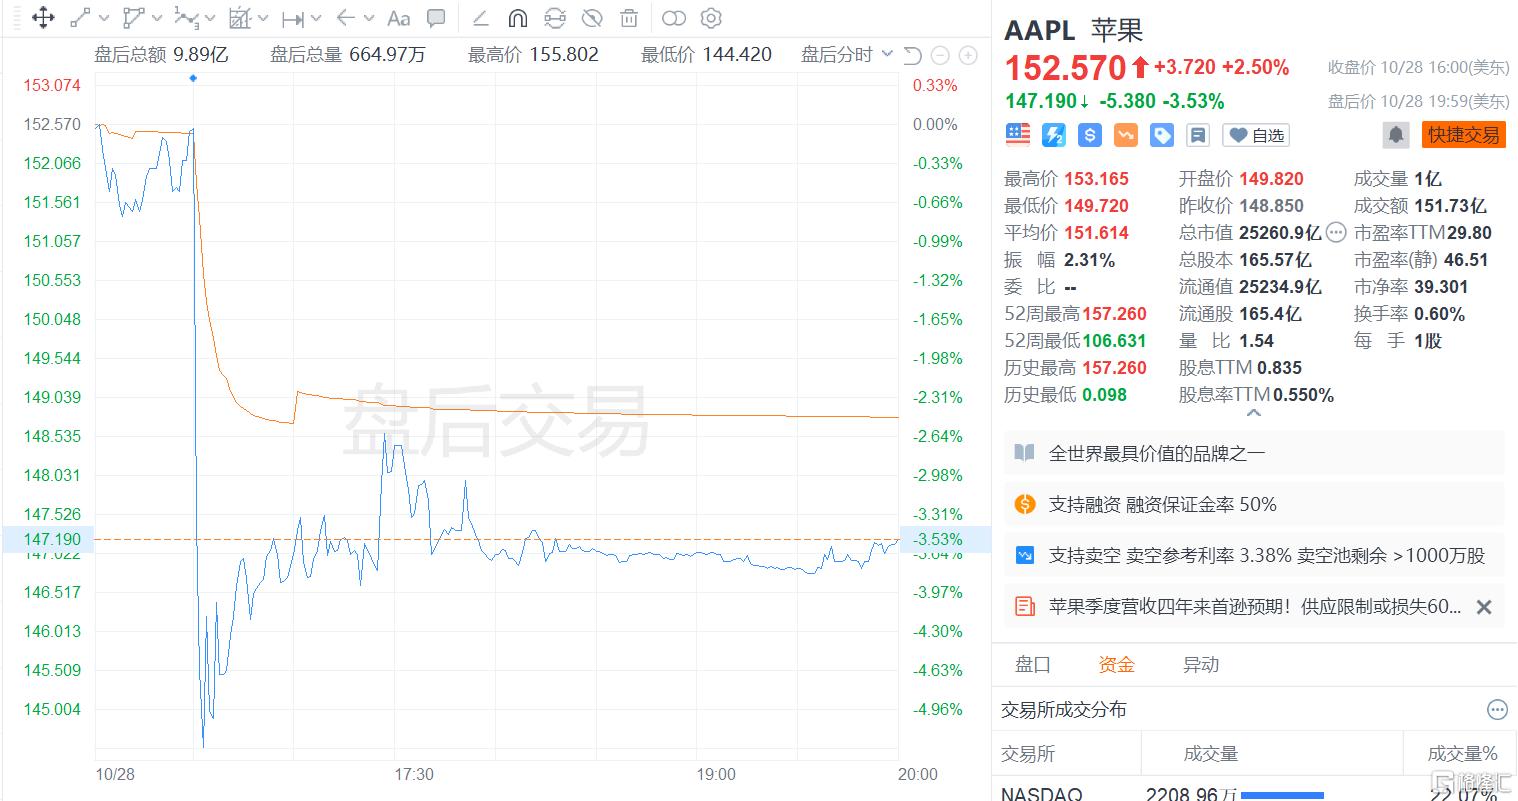Toggle the magnet snap mode

coord(517,18)
